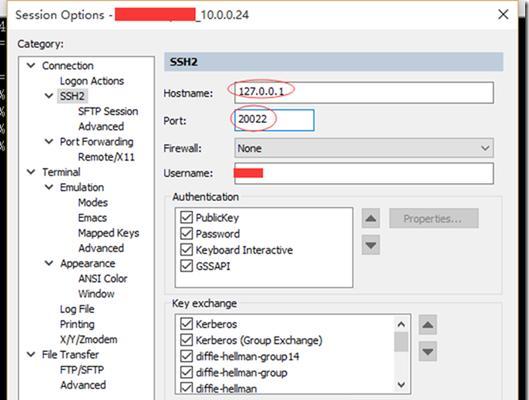The height and width of the screenshot is (400, 529).
Task: Select X/Y/Zmodem category
Action: tap(88, 339)
